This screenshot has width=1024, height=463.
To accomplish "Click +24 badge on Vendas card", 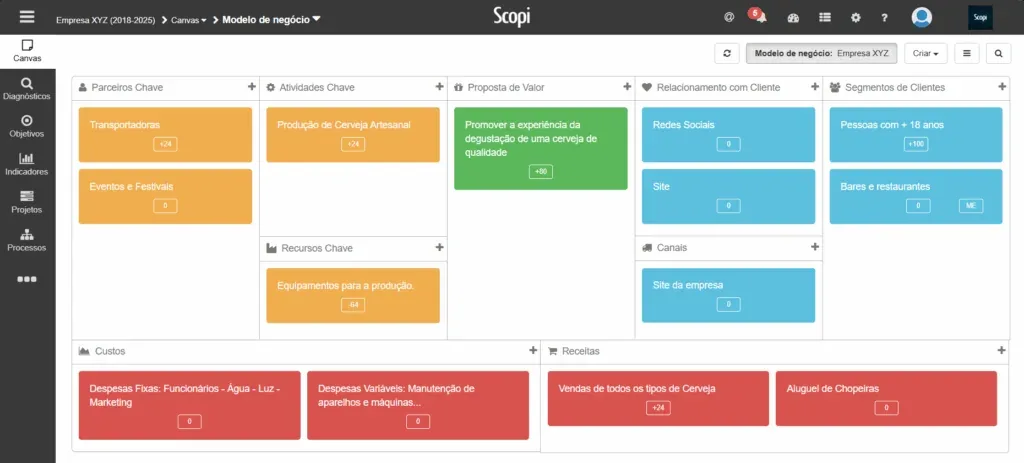I will pos(658,408).
